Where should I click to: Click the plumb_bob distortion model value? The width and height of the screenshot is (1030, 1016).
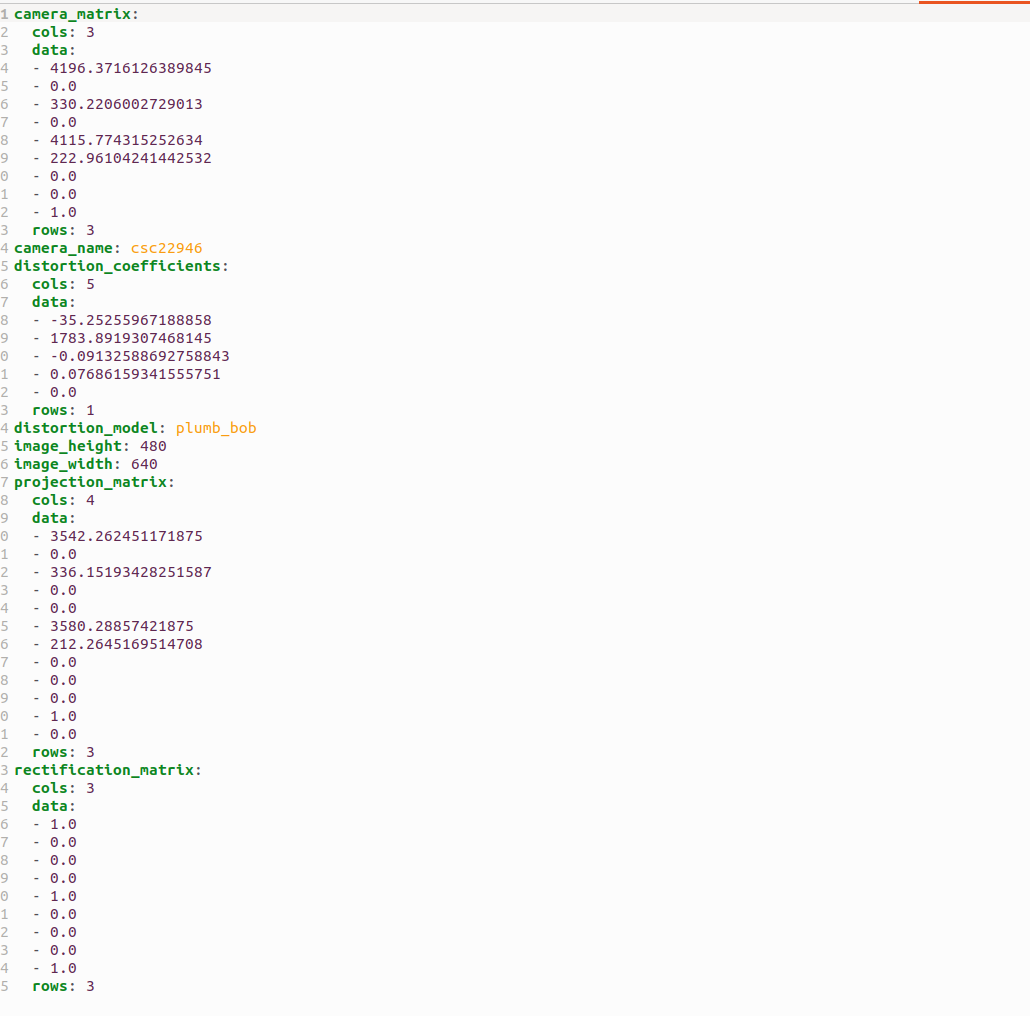215,428
